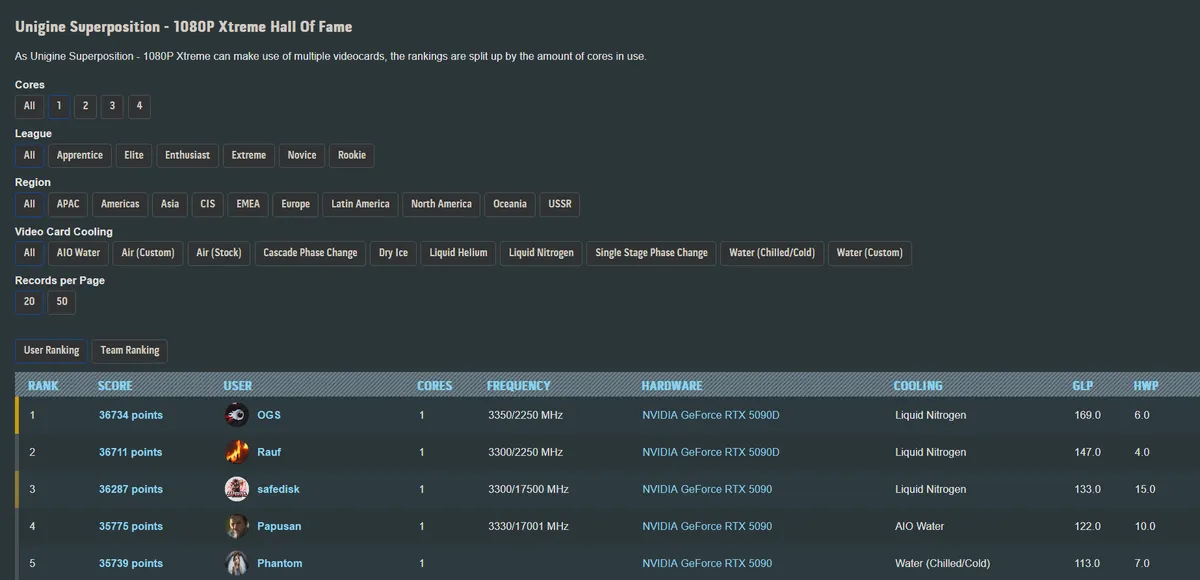Show 50 records per page
Viewport: 1200px width, 580px height.
coord(62,302)
